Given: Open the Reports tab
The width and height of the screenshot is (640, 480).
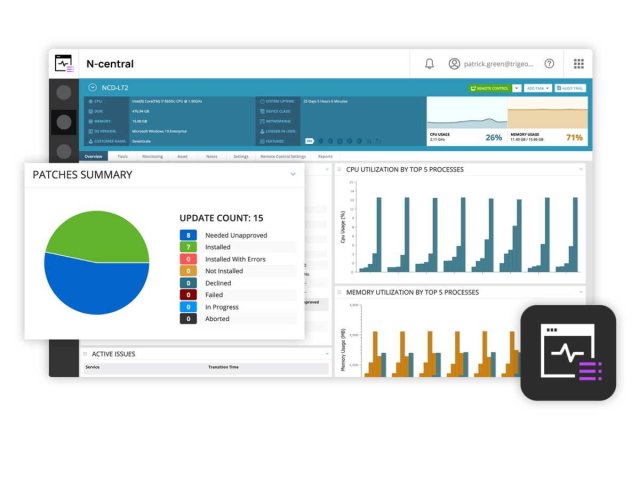Looking at the screenshot, I should tap(325, 156).
